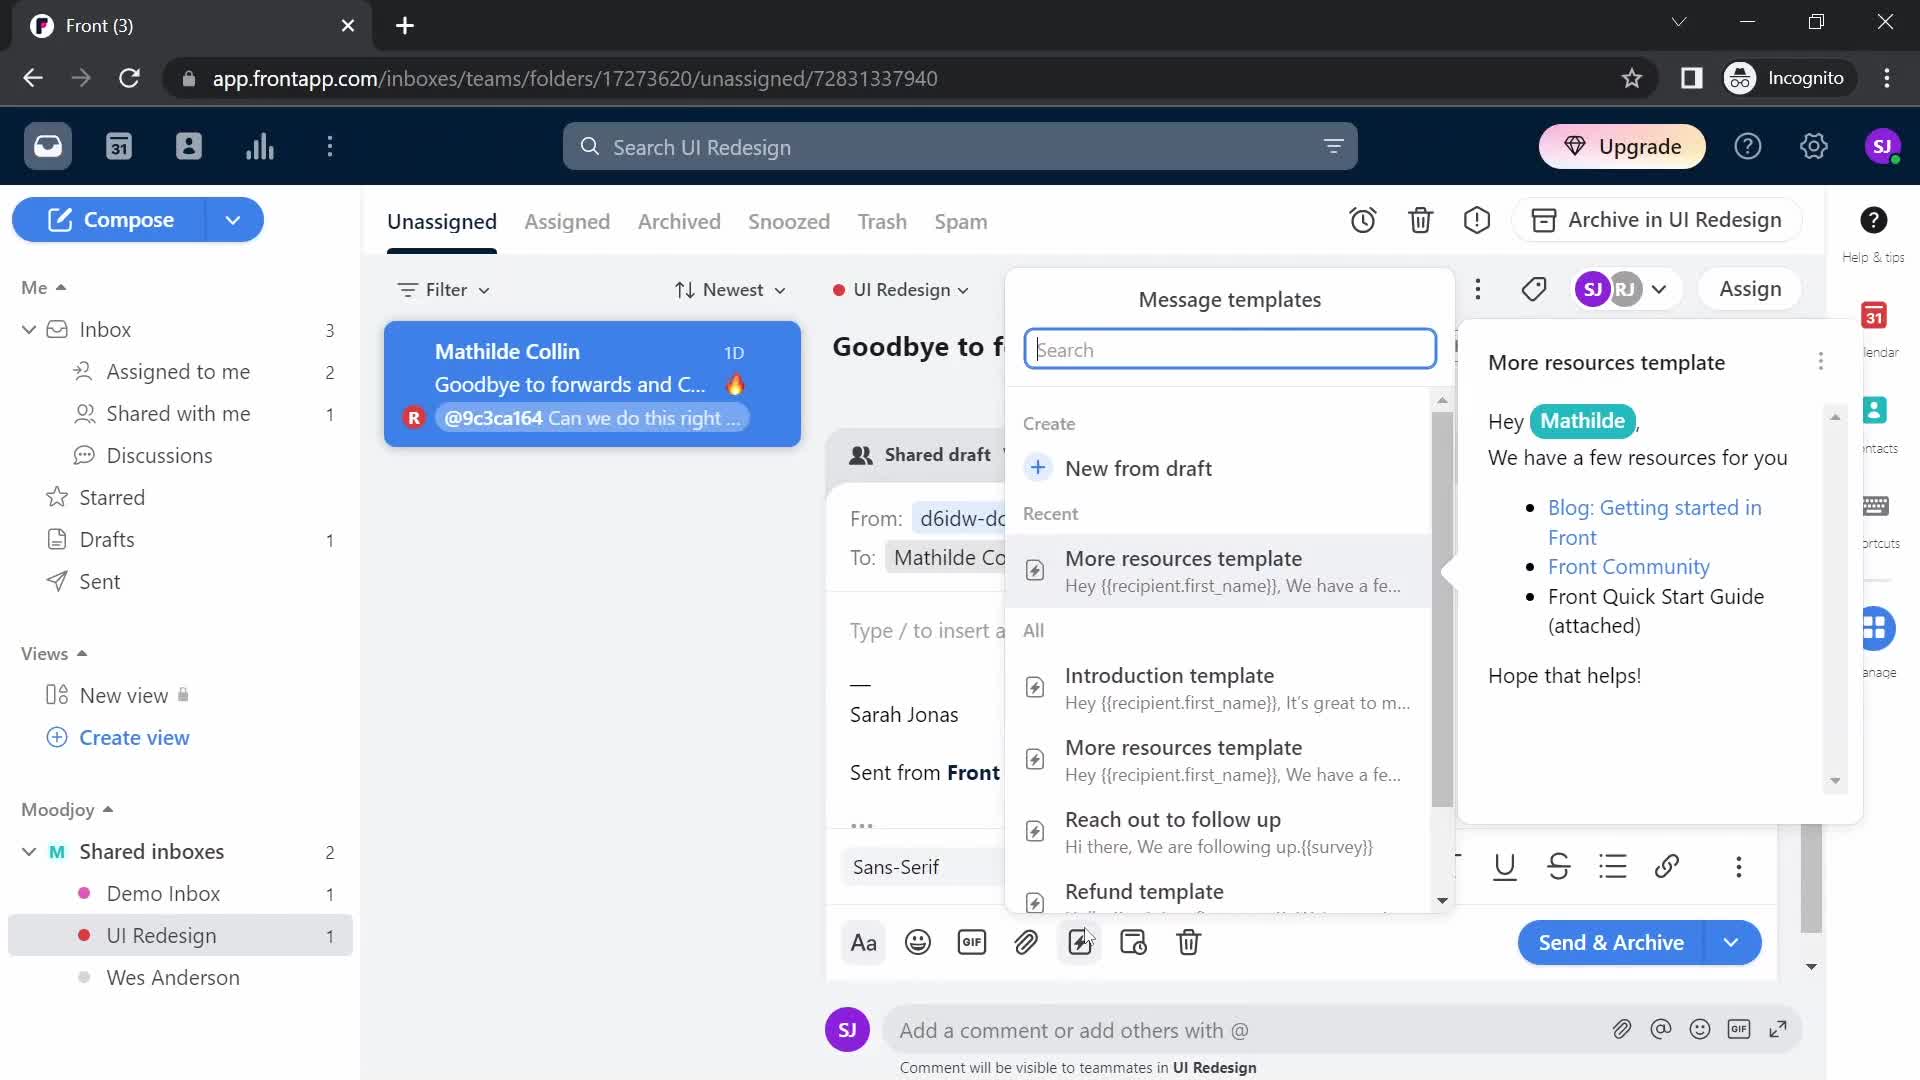1920x1080 pixels.
Task: Switch to the Trash tab
Action: coord(882,222)
